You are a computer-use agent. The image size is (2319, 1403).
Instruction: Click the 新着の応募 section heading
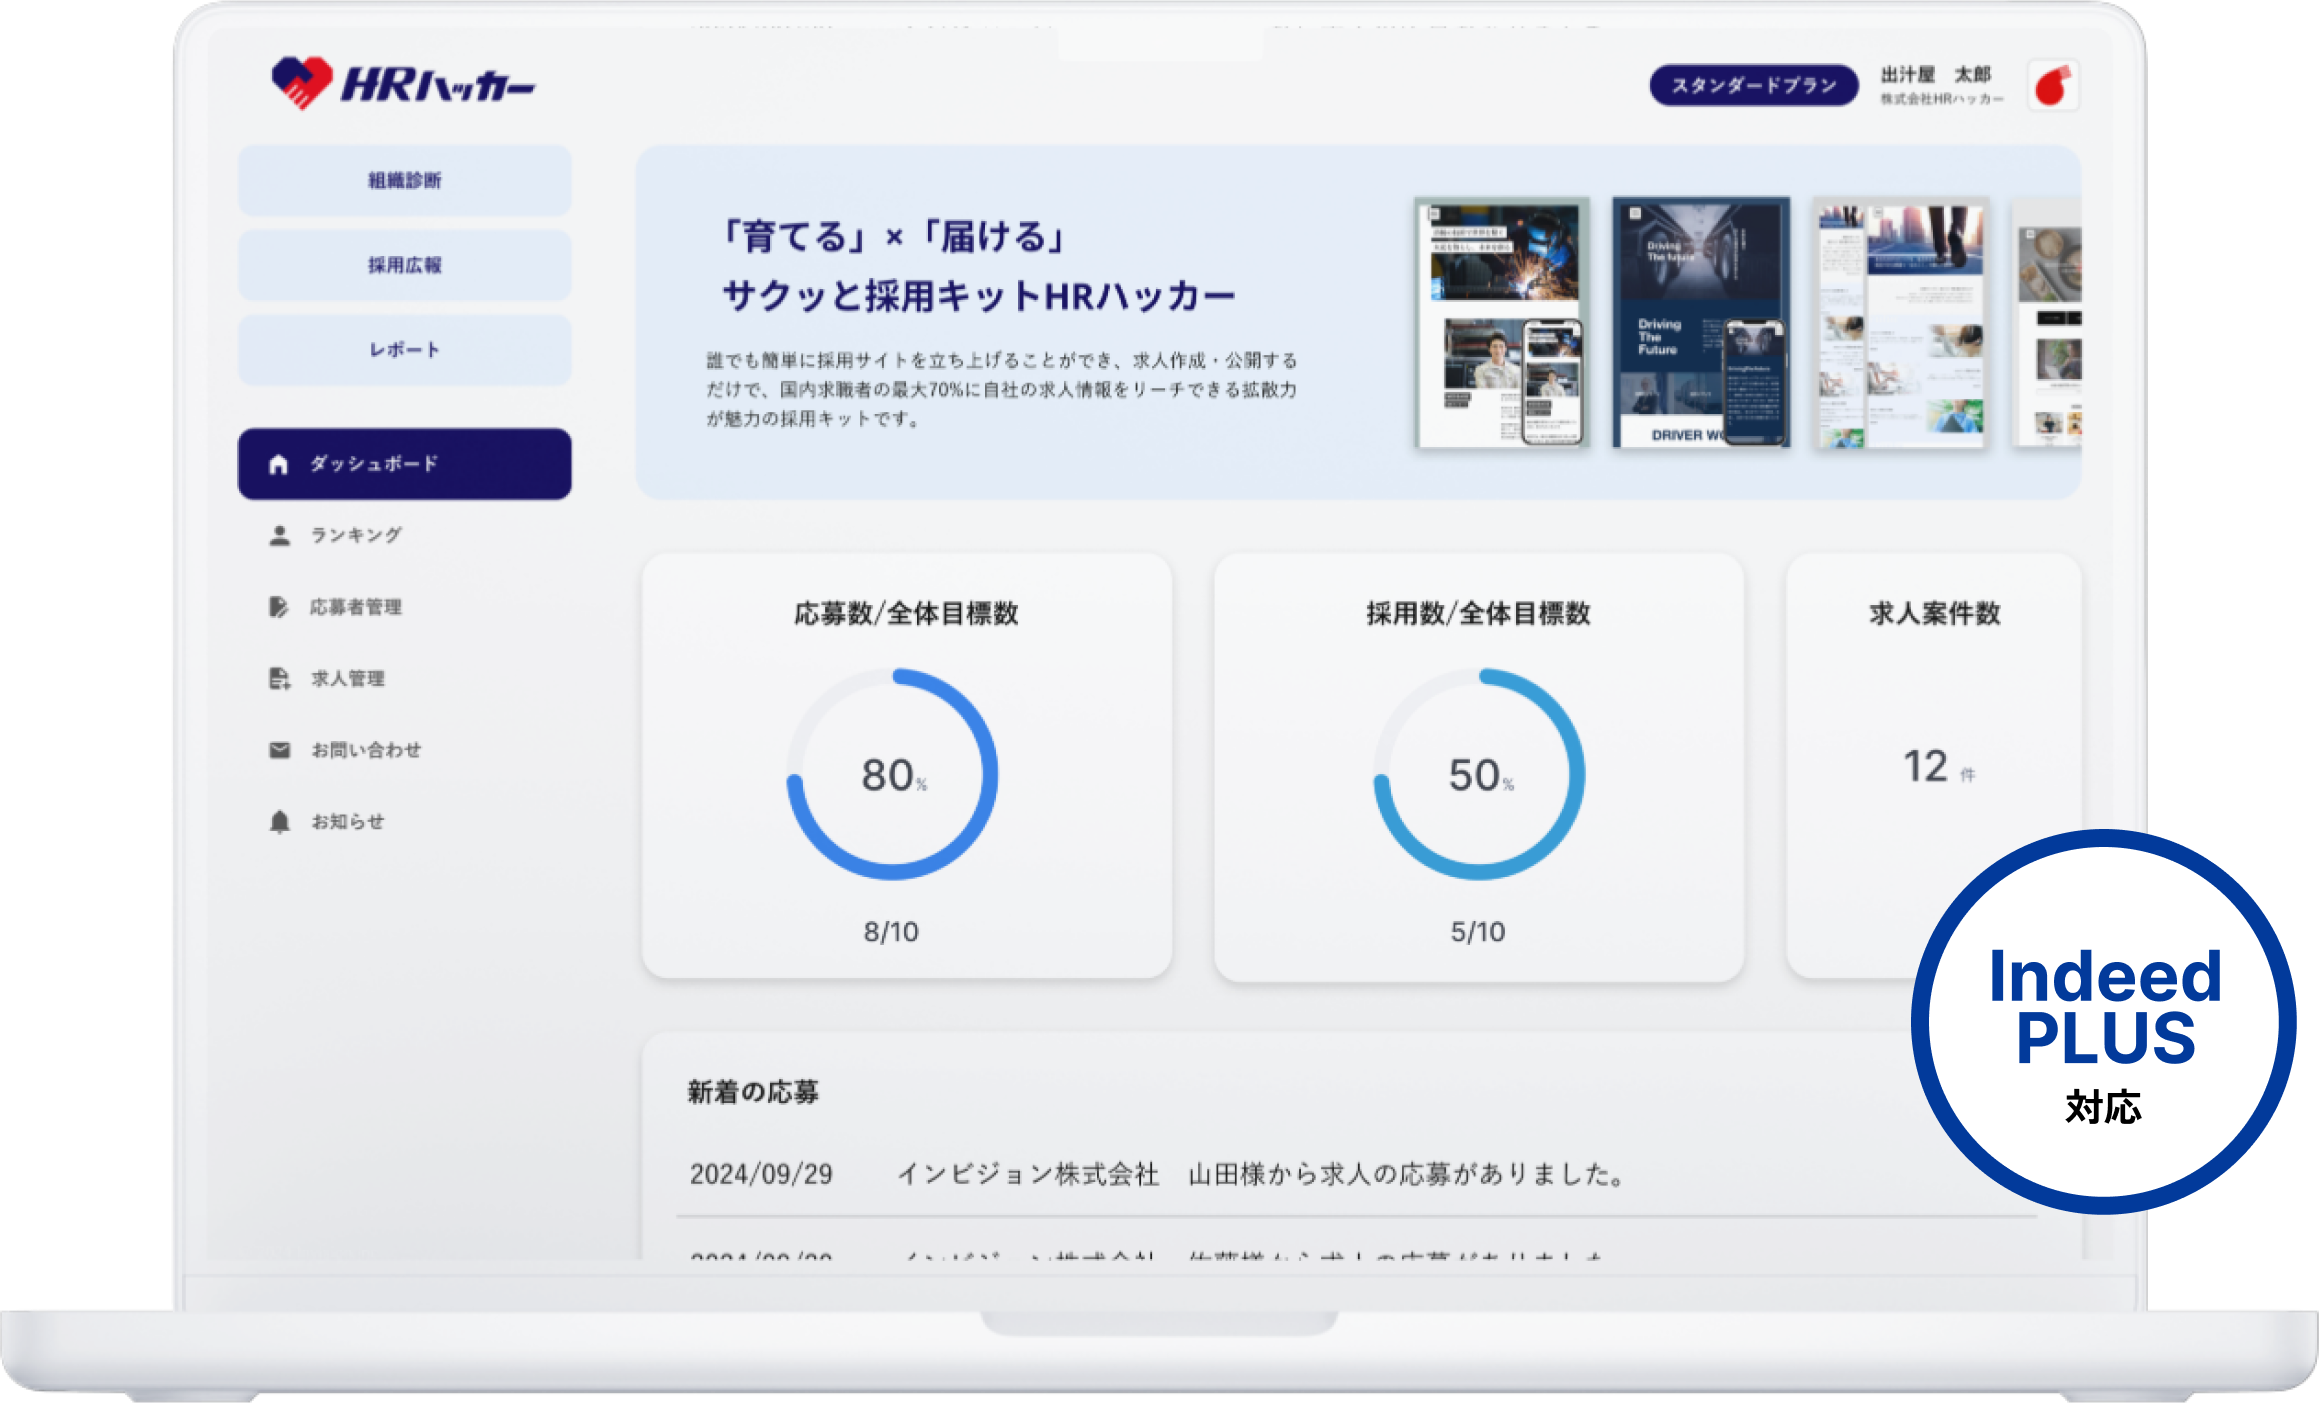(x=753, y=1092)
